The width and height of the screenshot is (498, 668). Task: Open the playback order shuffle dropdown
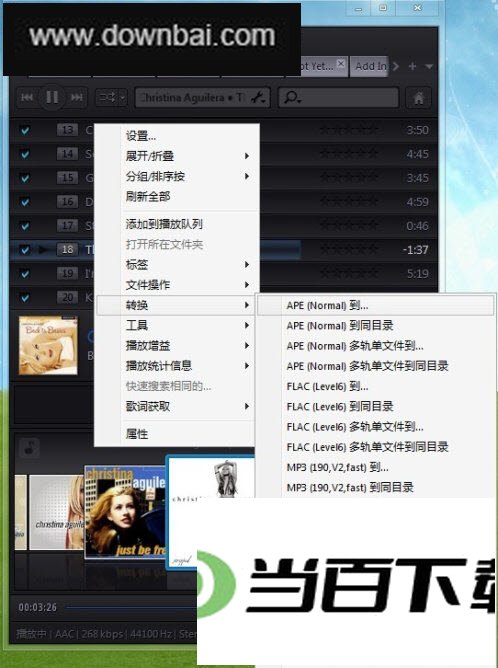pos(111,98)
